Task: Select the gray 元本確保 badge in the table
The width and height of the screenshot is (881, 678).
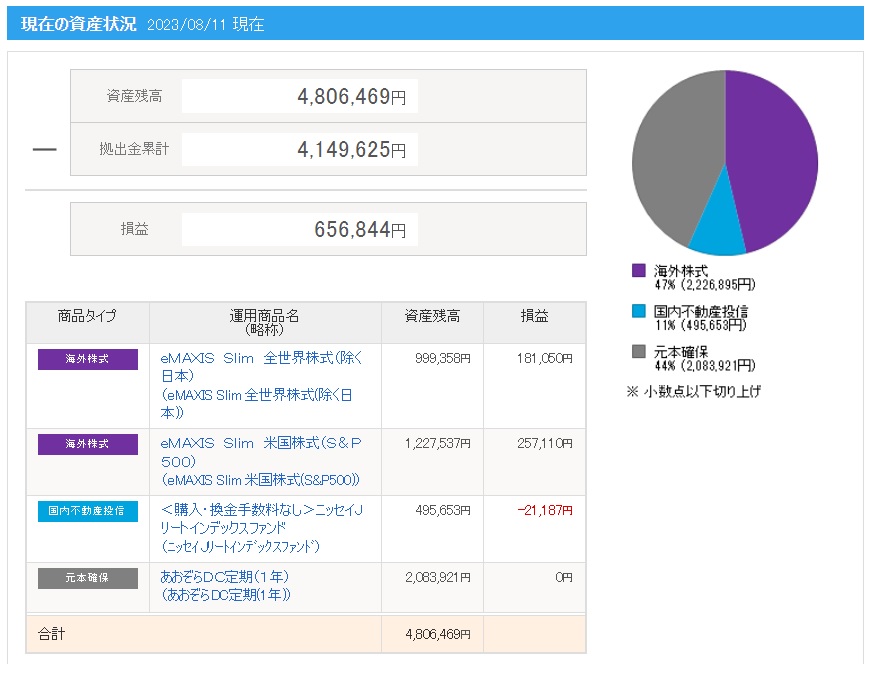Action: coord(88,578)
